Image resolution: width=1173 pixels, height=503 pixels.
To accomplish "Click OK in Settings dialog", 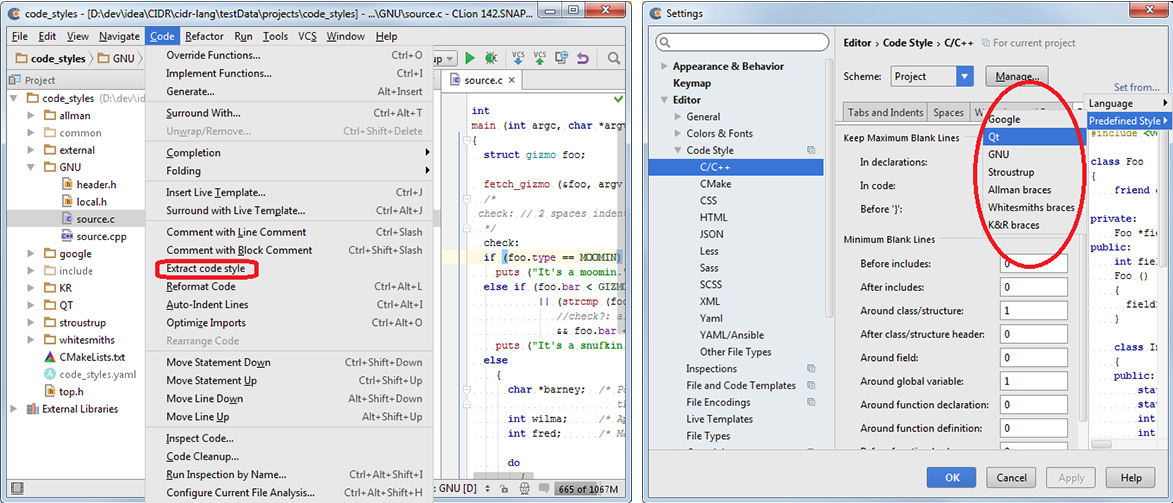I will (952, 478).
